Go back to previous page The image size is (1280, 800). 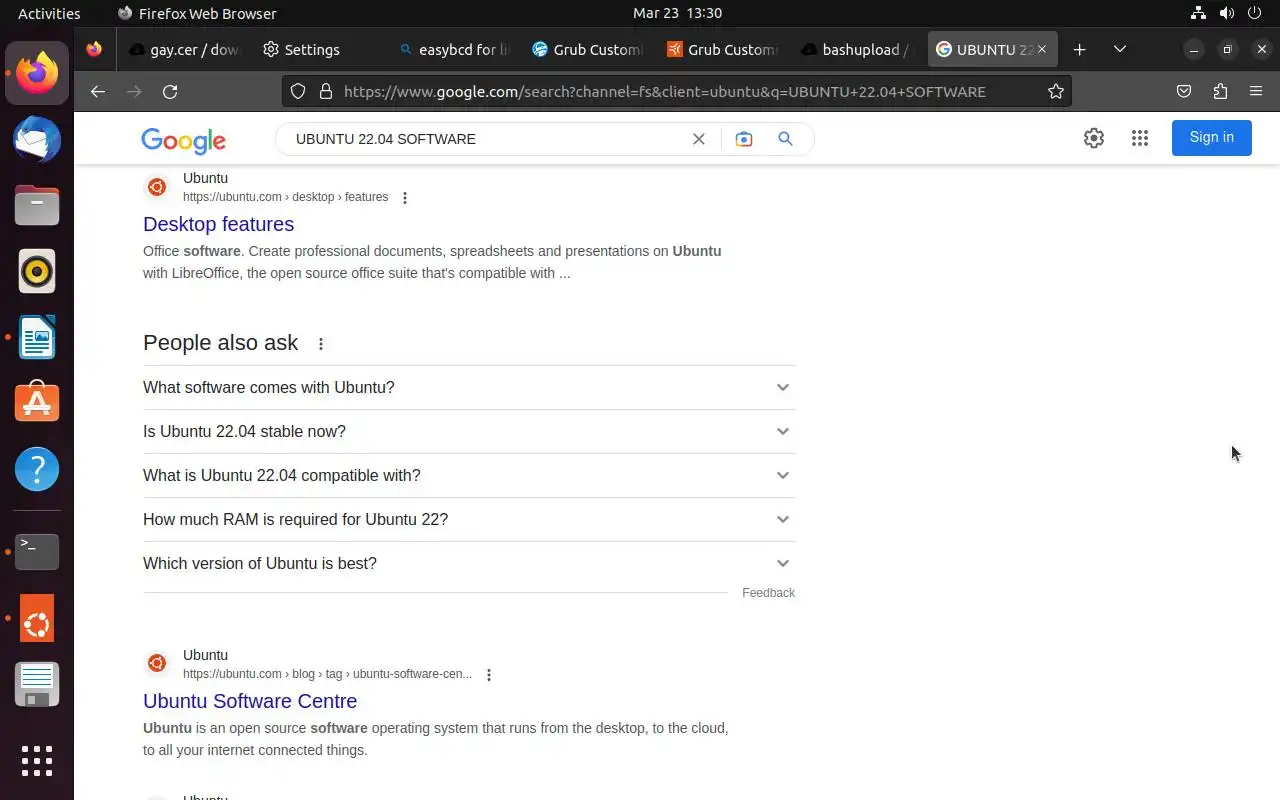(97, 91)
